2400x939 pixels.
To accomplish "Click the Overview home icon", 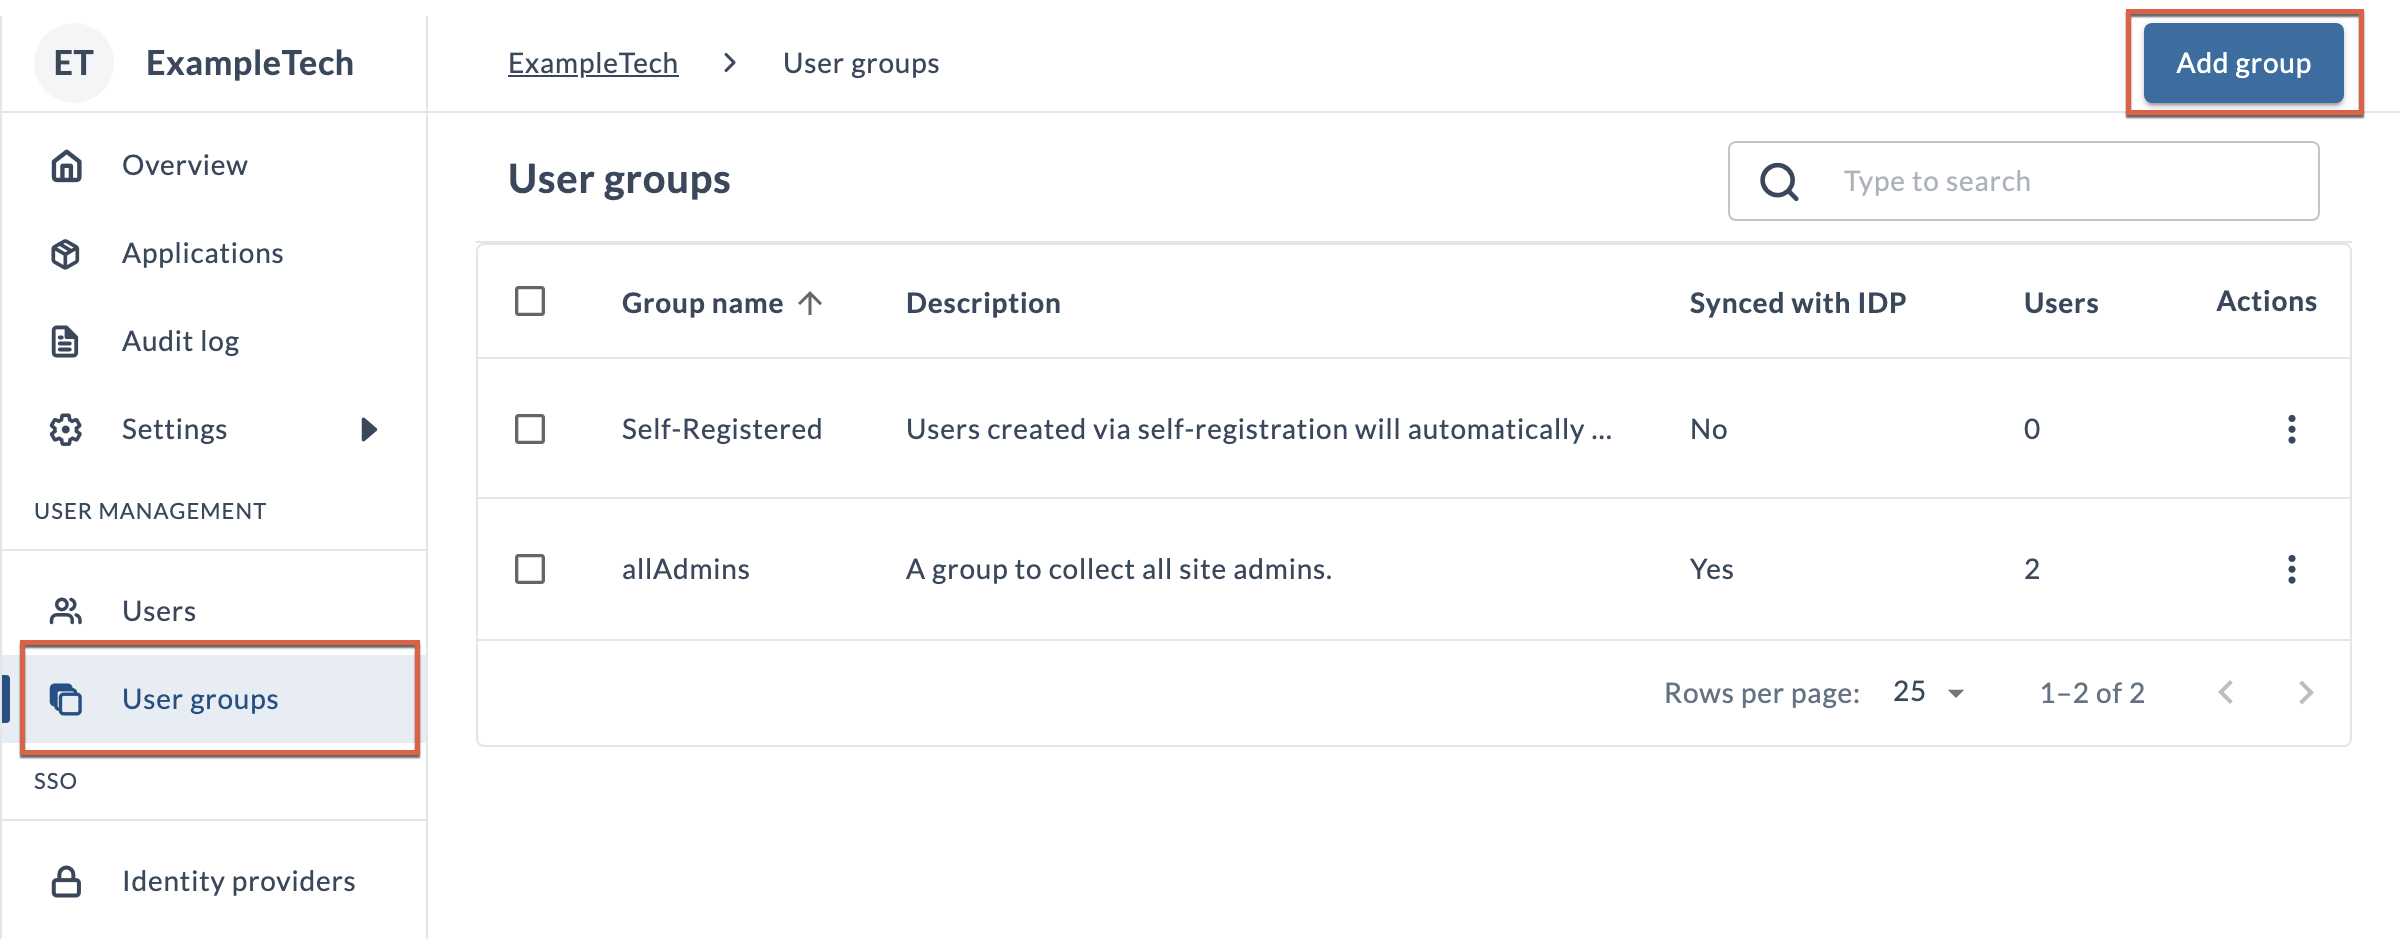I will click(x=66, y=165).
